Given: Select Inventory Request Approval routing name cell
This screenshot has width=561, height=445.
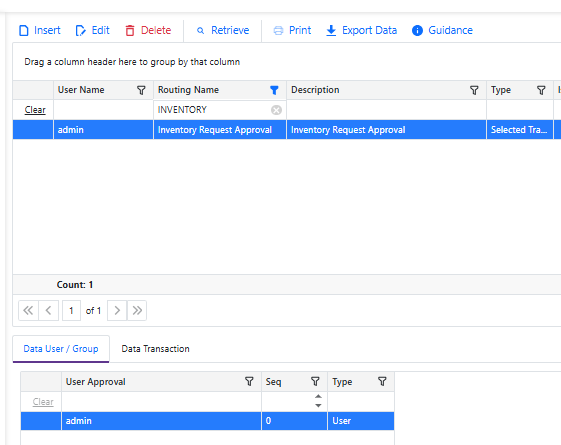Looking at the screenshot, I should click(220, 129).
